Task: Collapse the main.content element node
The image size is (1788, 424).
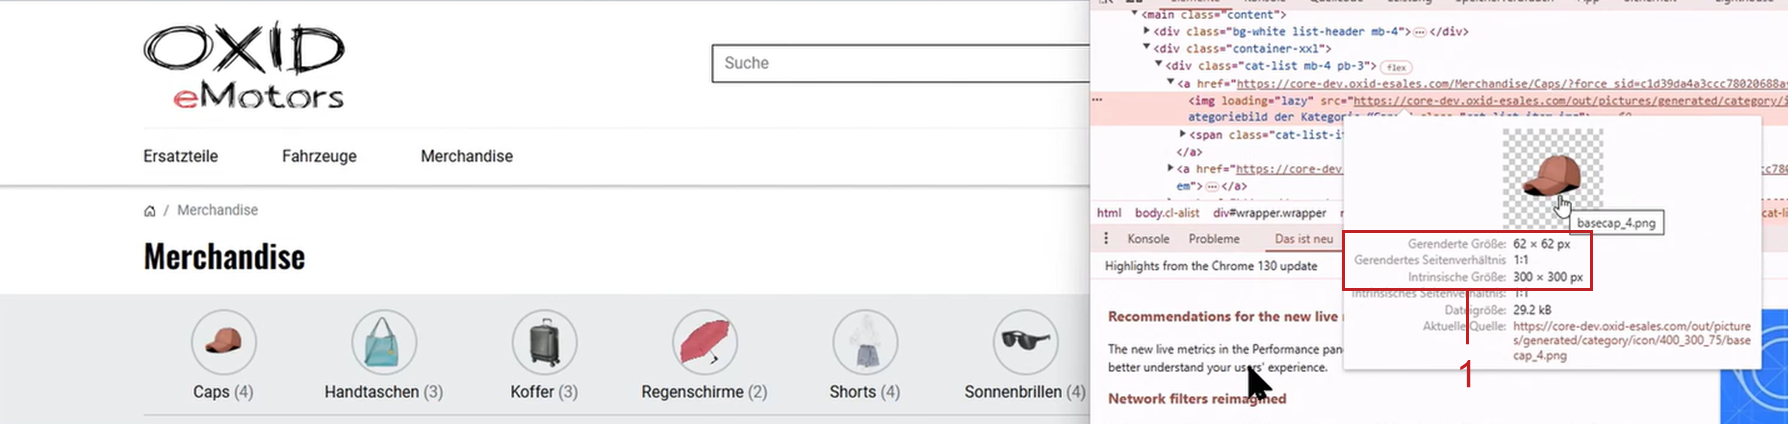Action: pyautogui.click(x=1135, y=14)
